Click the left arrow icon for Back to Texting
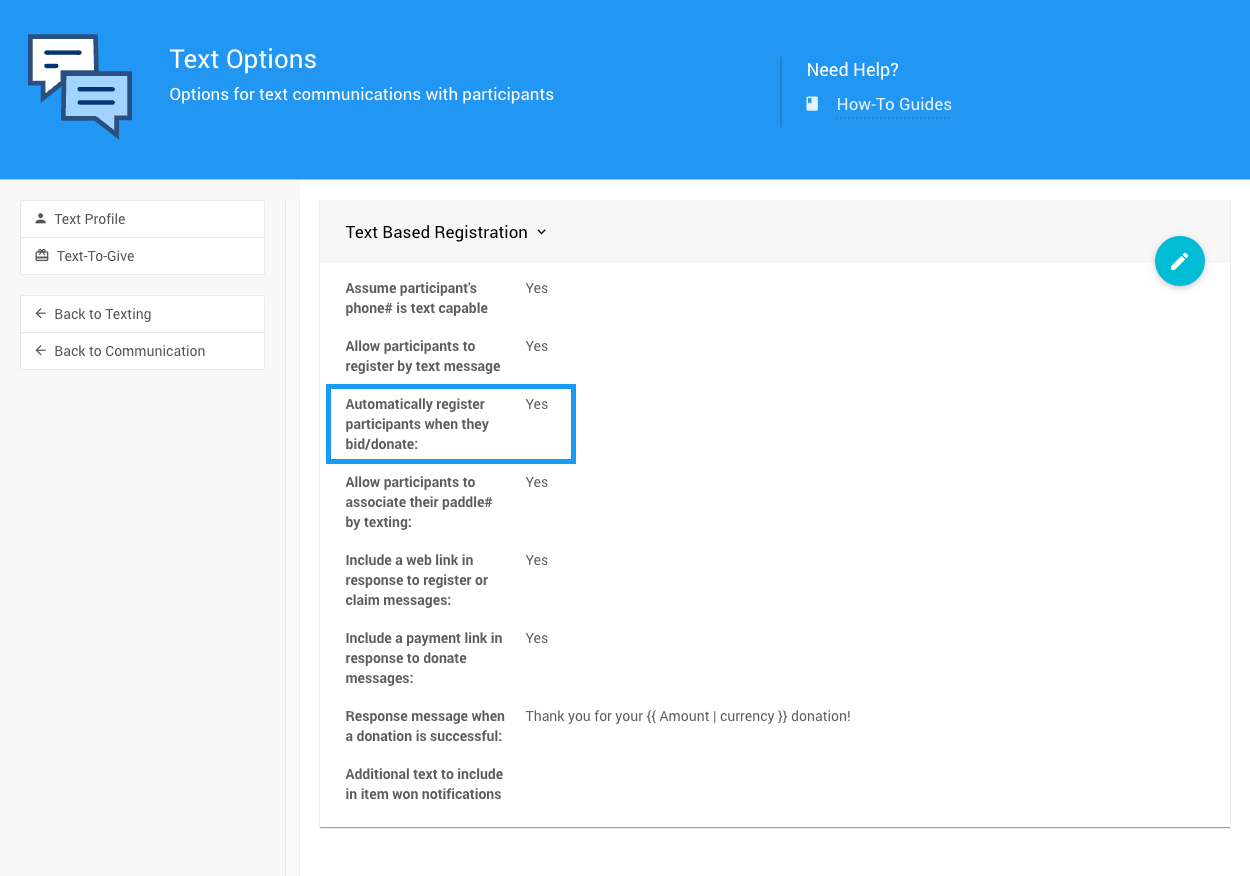Screen dimensions: 1250x876 click(x=40, y=314)
